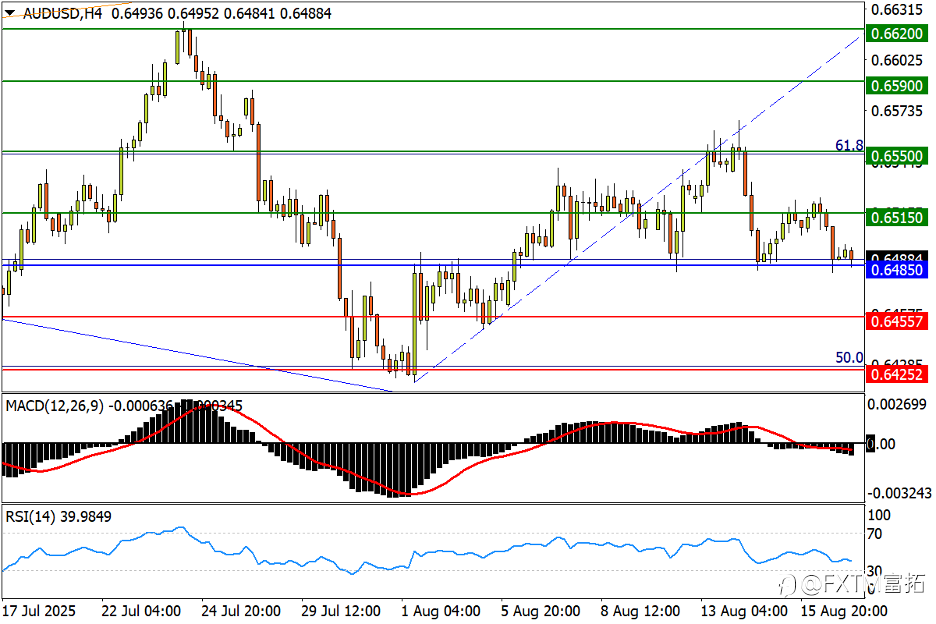The width and height of the screenshot is (936, 624).
Task: Select the 0.65500 green price level label
Action: [897, 156]
